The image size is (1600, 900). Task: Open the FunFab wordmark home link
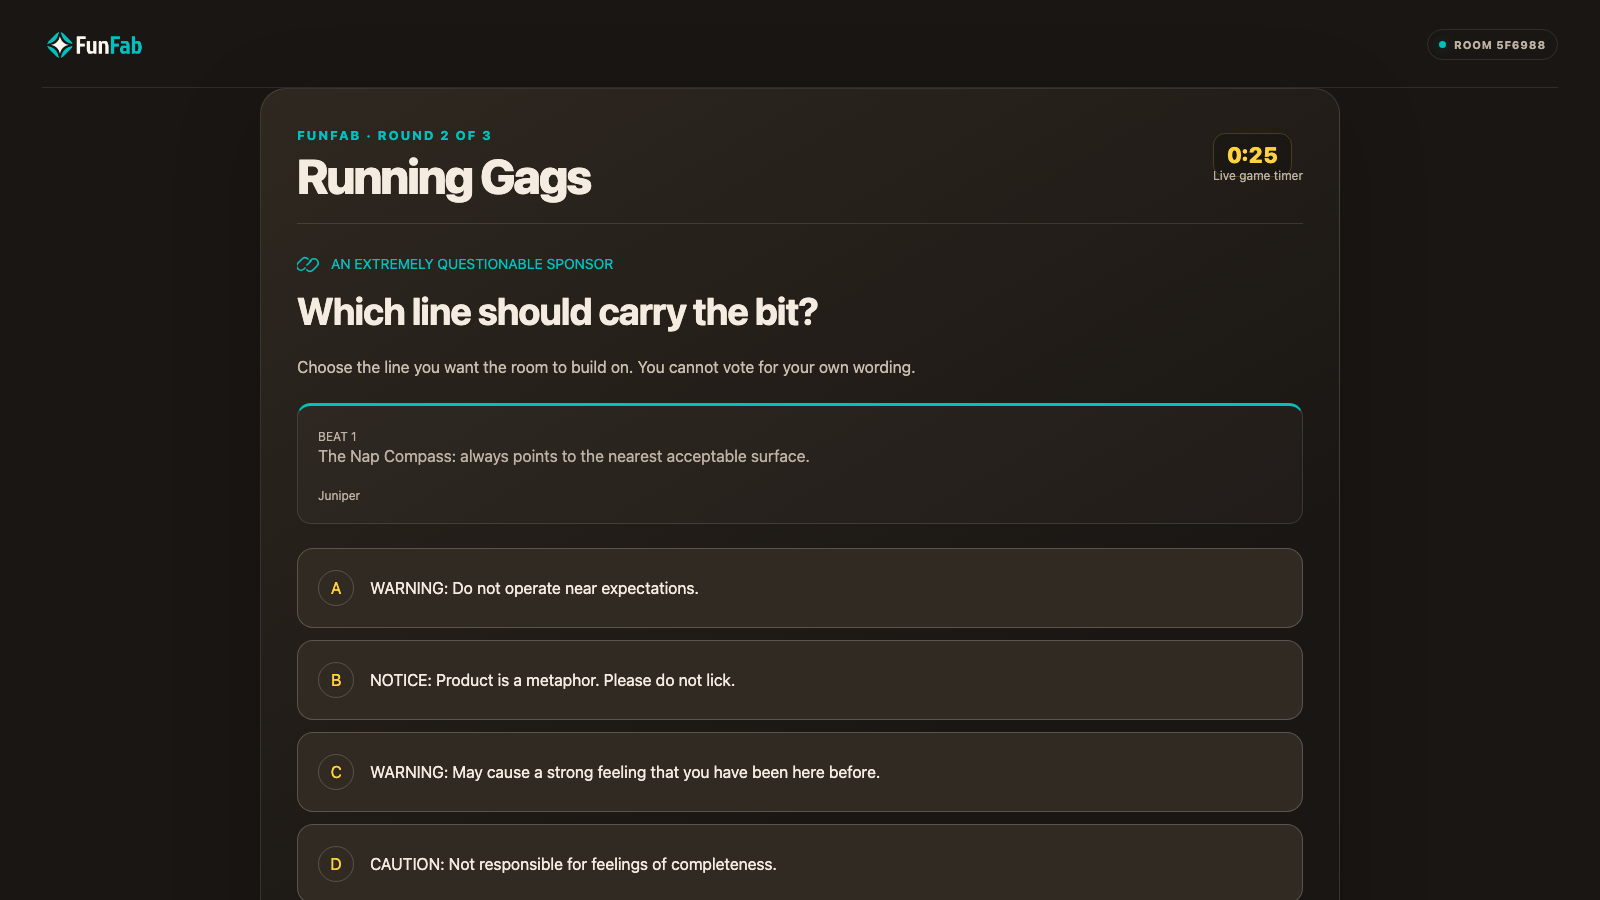(x=109, y=45)
